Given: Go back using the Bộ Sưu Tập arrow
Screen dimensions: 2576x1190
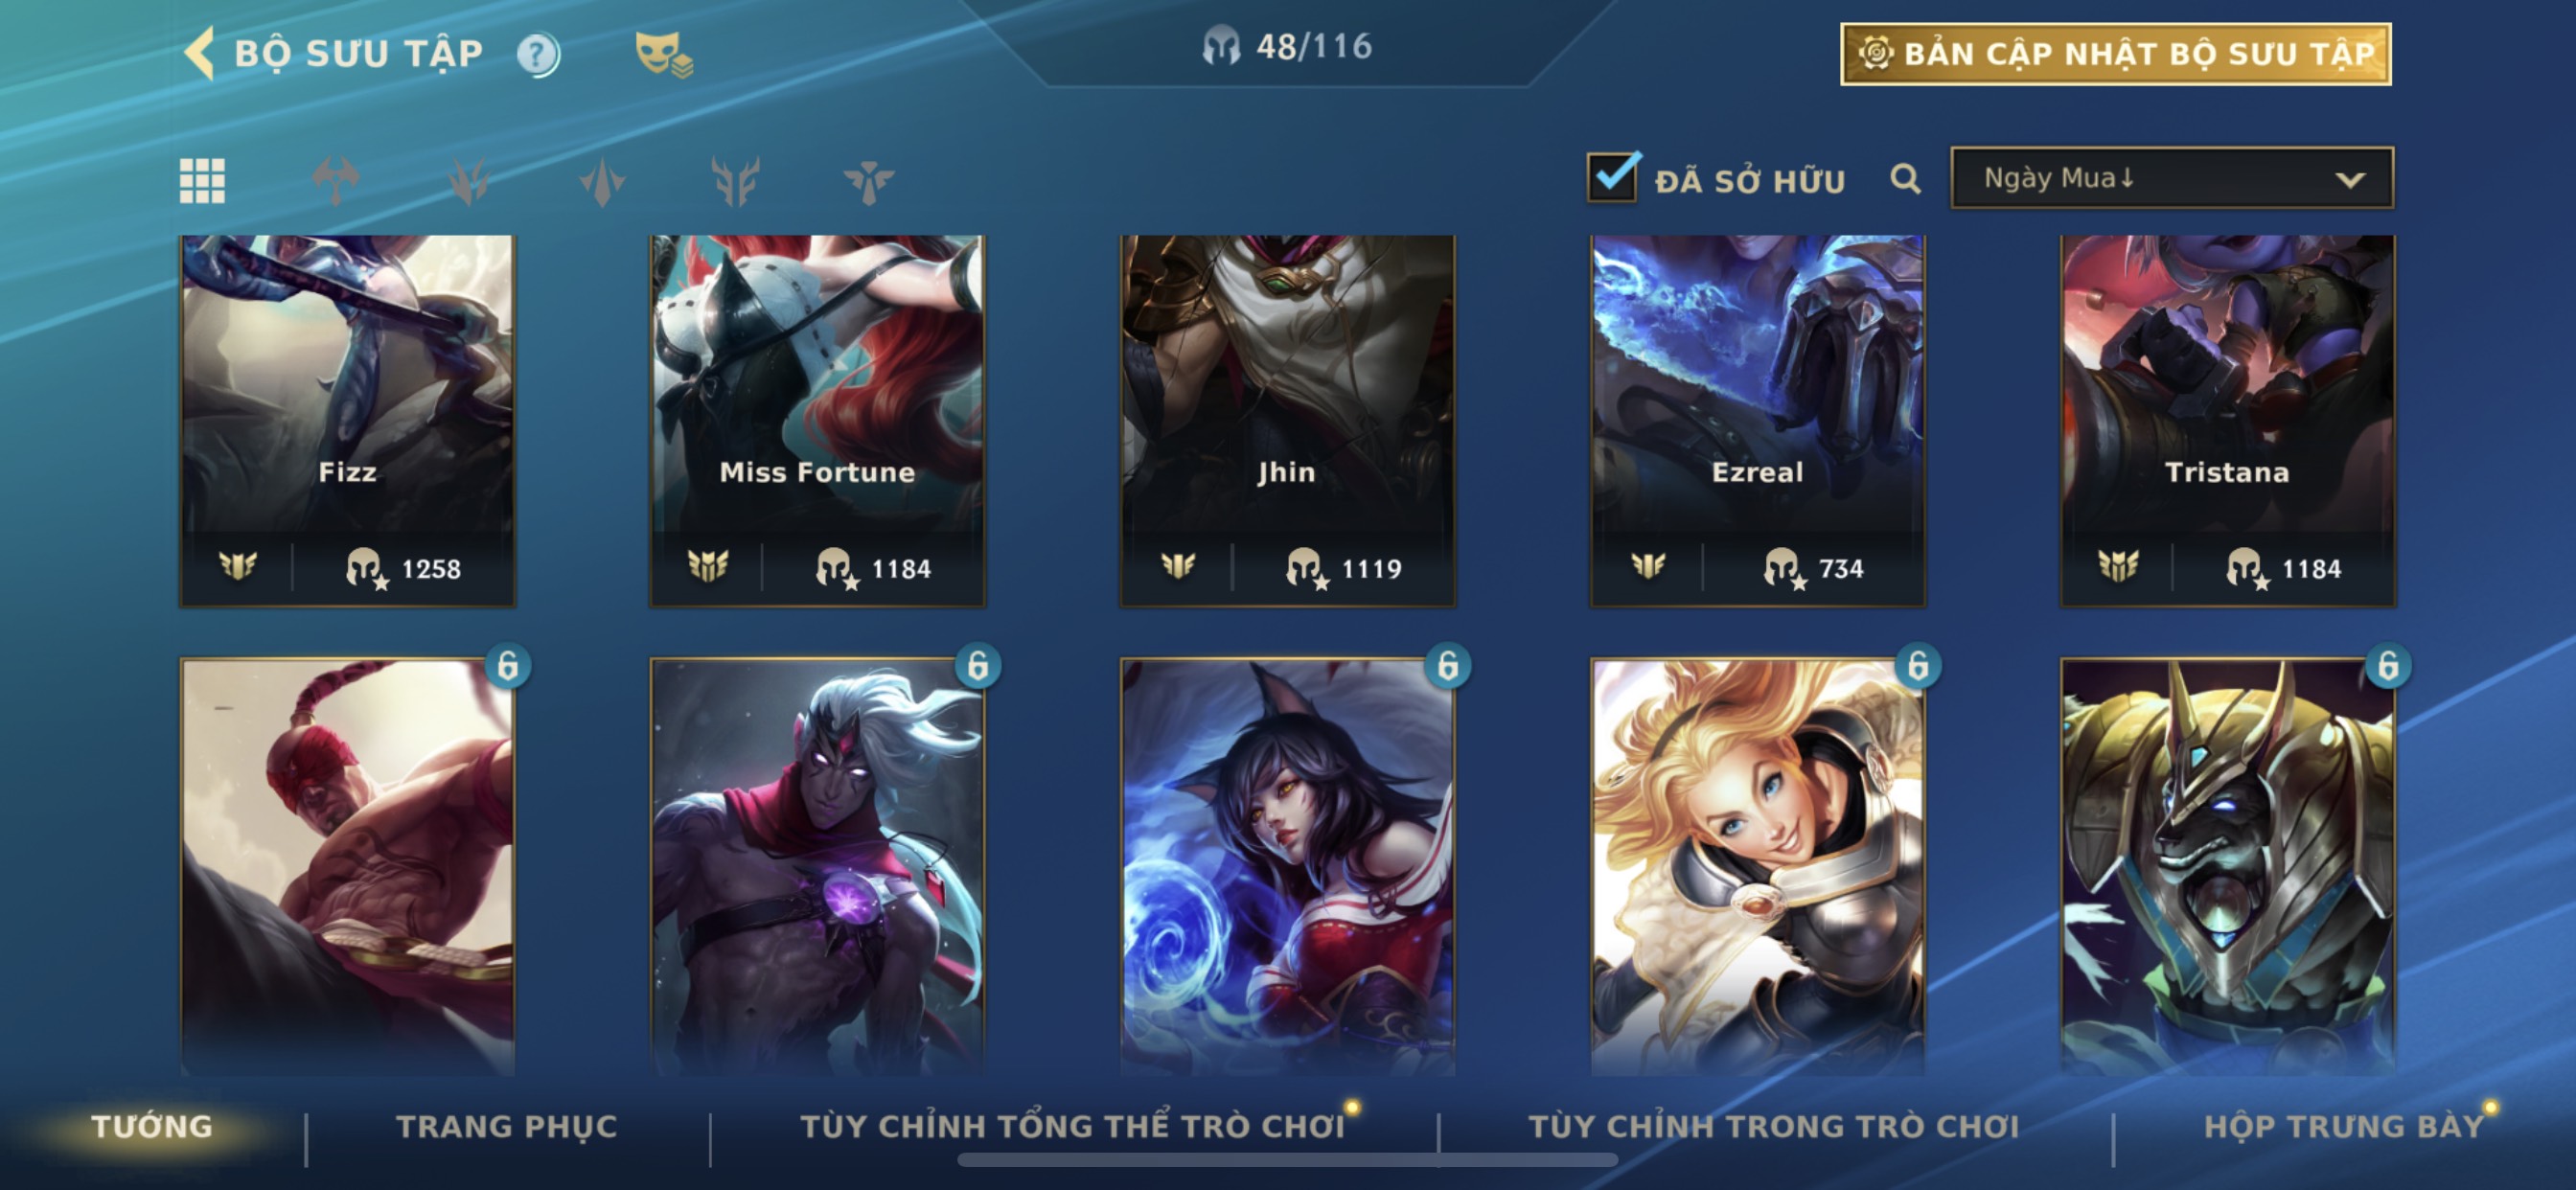Looking at the screenshot, I should click(x=200, y=53).
